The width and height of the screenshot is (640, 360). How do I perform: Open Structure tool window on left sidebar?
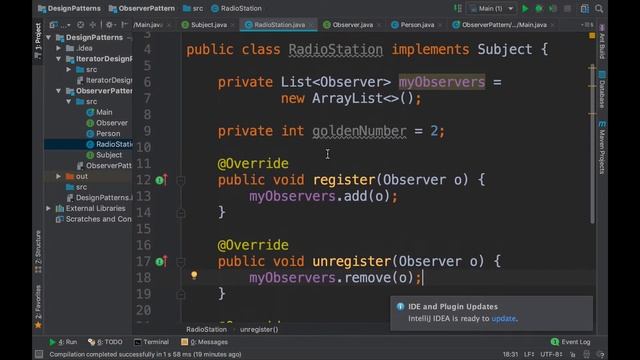(x=38, y=252)
